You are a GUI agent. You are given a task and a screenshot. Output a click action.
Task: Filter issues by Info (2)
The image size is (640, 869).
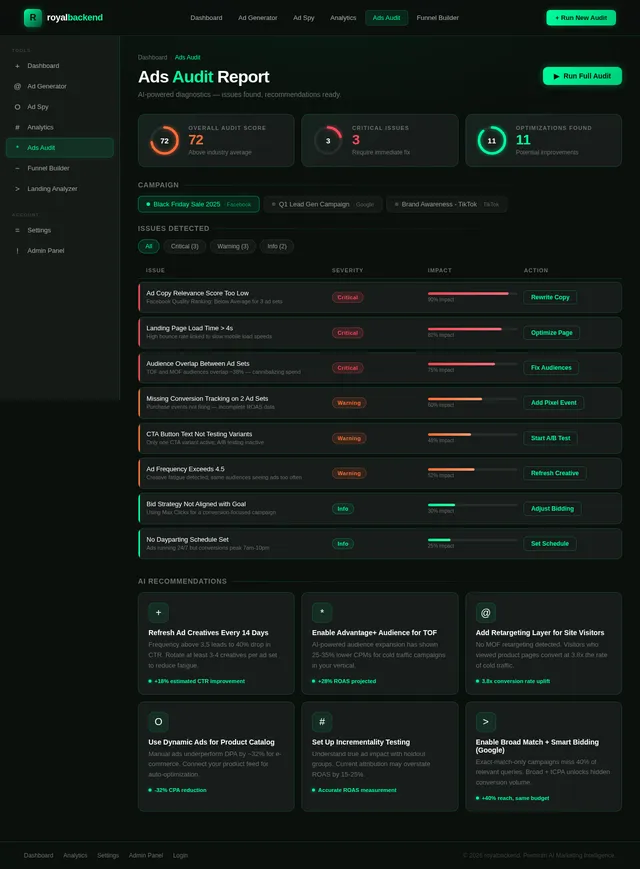click(x=277, y=246)
